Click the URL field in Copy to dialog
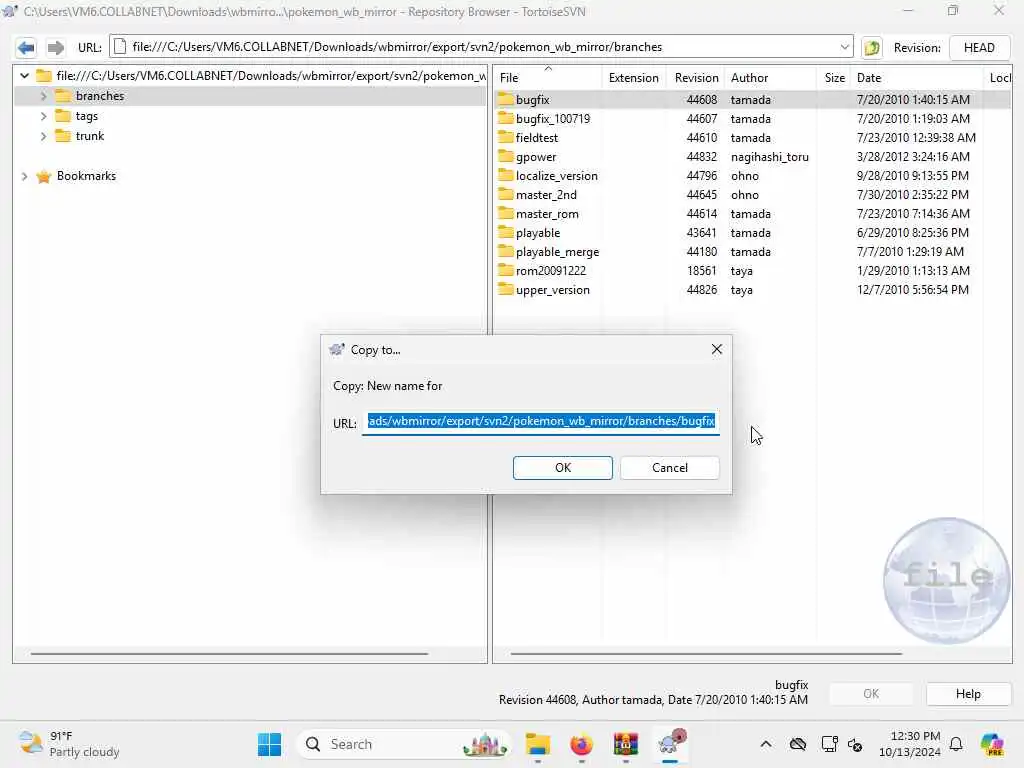Image resolution: width=1024 pixels, height=768 pixels. coord(541,422)
